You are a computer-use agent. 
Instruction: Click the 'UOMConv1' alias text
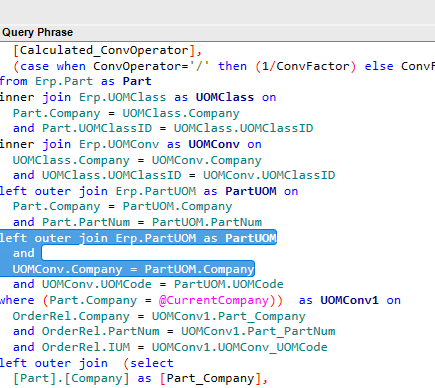coord(349,300)
